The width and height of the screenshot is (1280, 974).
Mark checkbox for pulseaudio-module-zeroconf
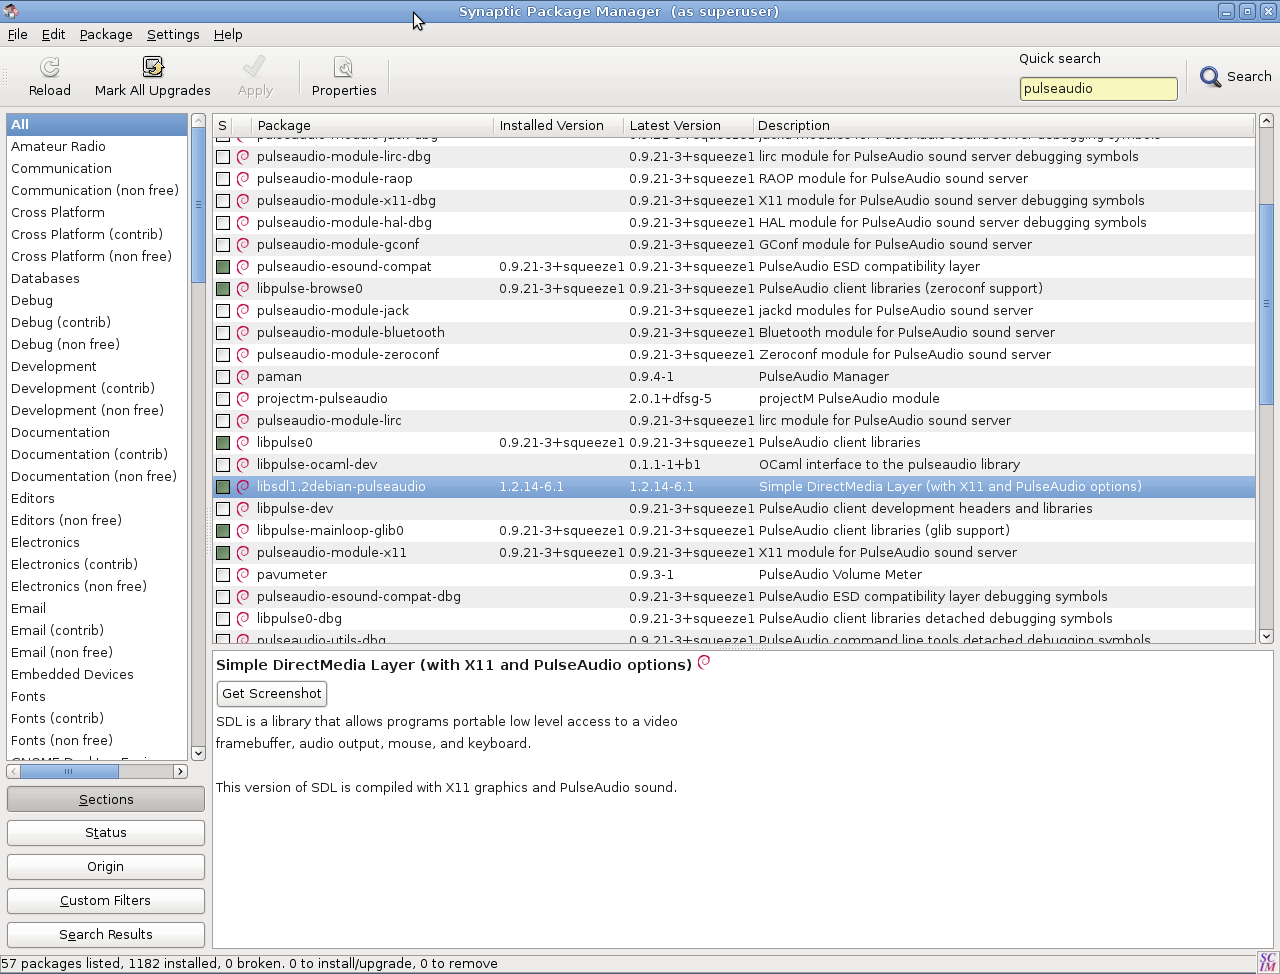tap(223, 355)
